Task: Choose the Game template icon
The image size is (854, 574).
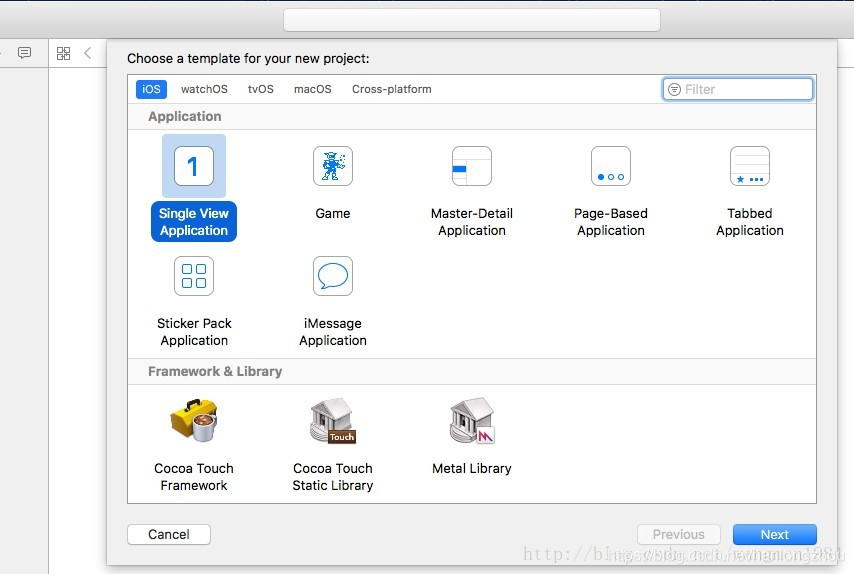Action: (333, 166)
